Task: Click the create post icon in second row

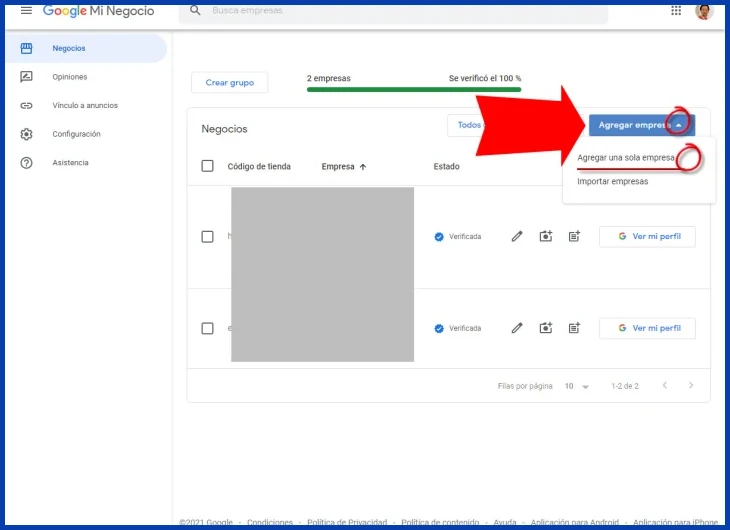Action: [x=575, y=328]
